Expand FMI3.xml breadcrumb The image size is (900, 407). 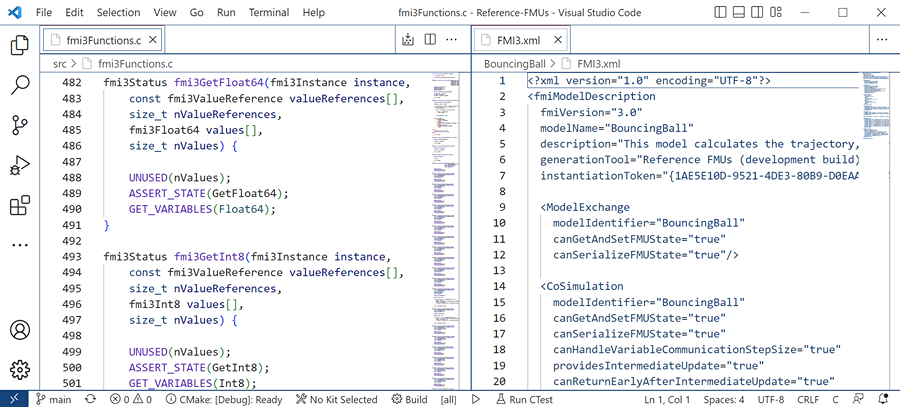point(598,64)
